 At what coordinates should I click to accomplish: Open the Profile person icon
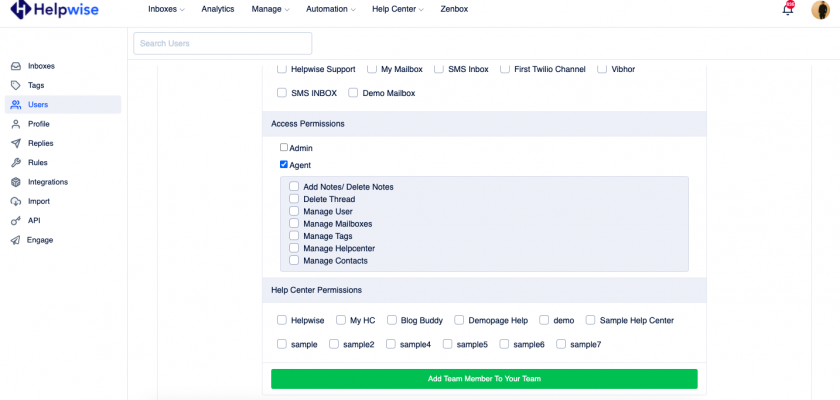pyautogui.click(x=16, y=124)
